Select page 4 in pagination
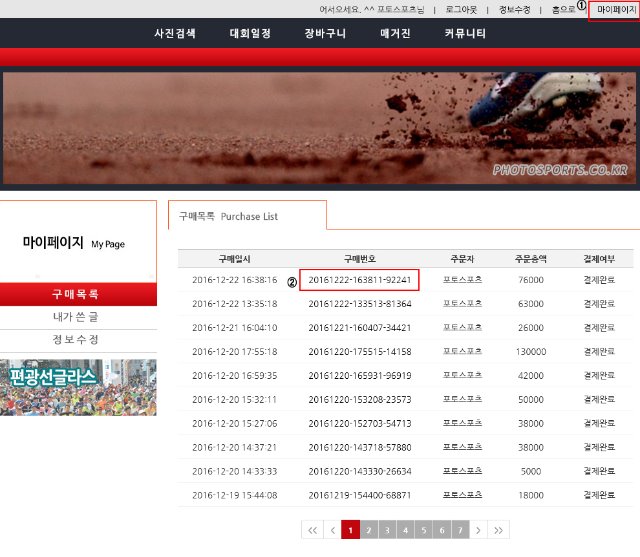The image size is (640, 557). 405,530
